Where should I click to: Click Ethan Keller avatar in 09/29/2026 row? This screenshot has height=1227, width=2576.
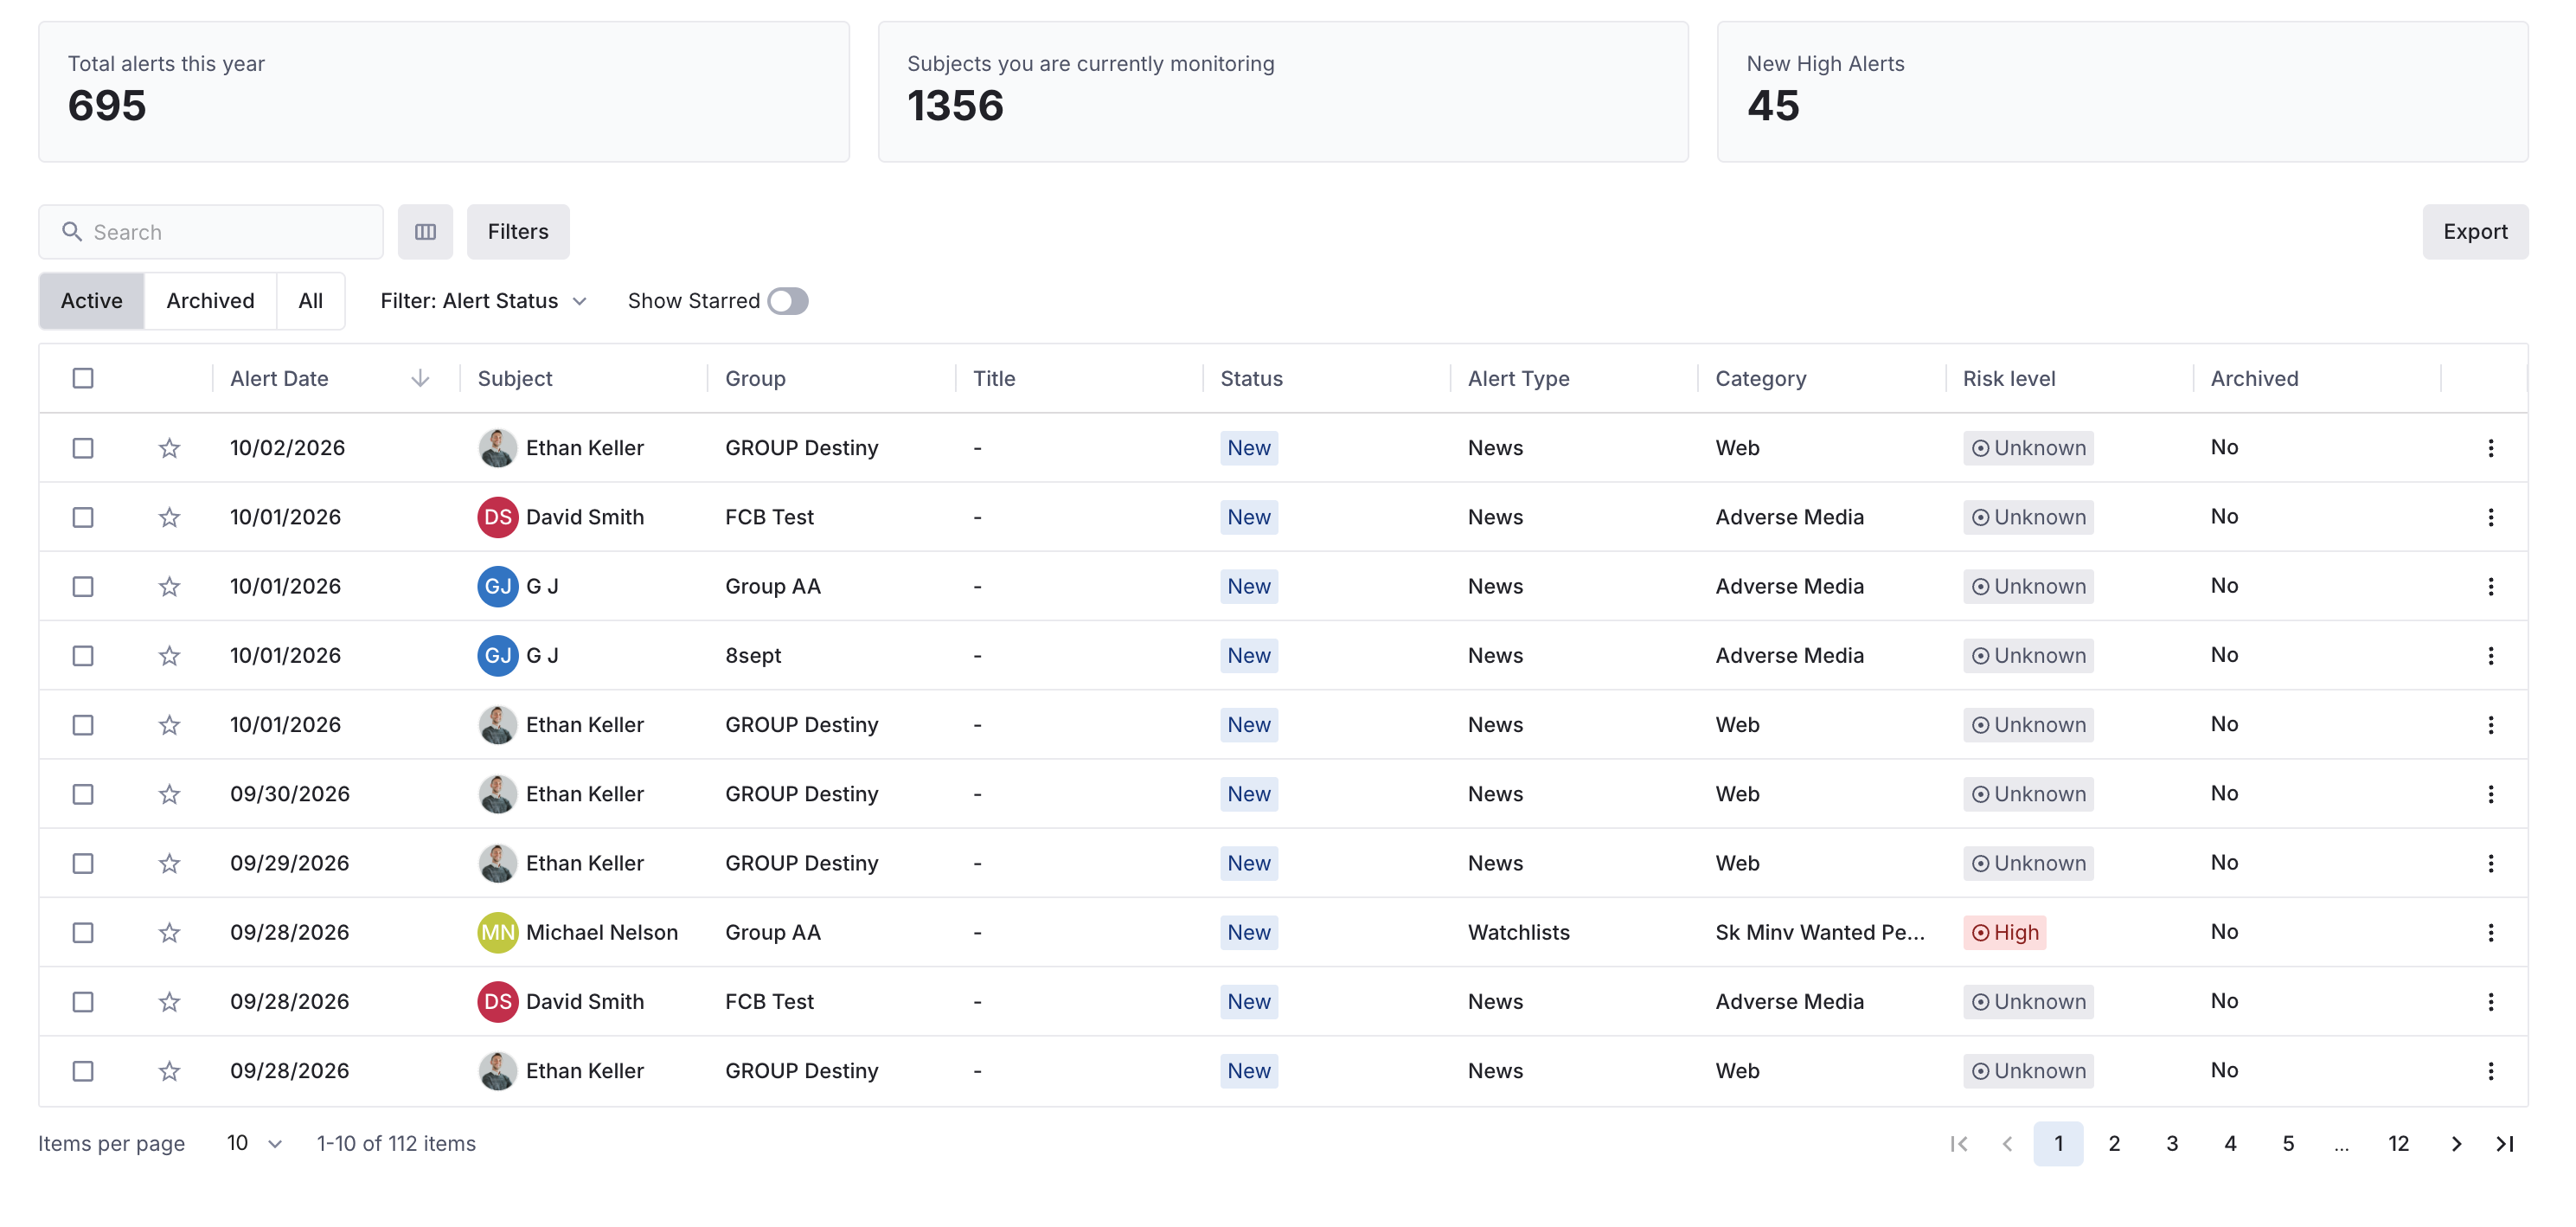click(497, 863)
